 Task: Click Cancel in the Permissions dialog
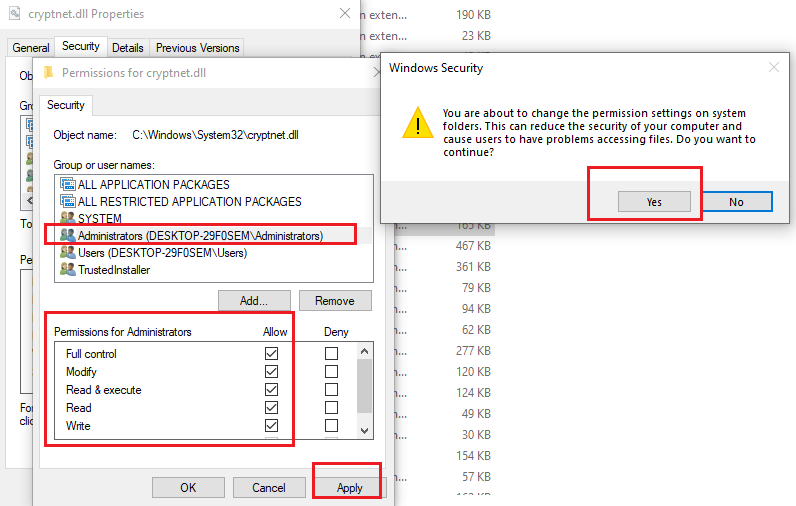click(x=269, y=487)
